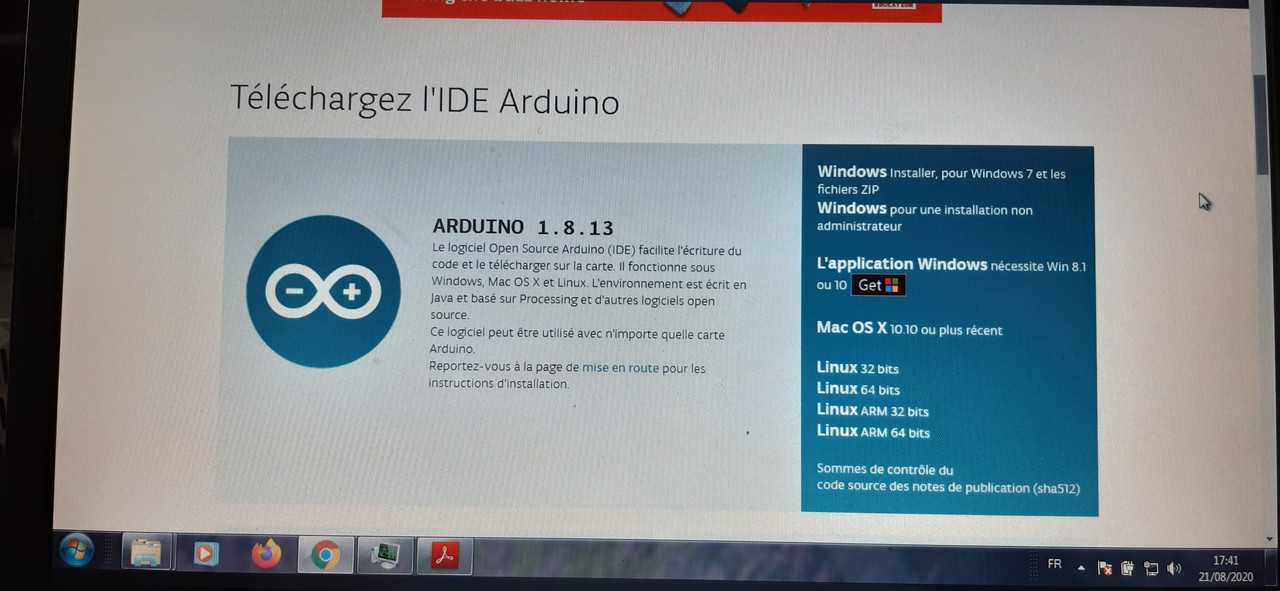Download the Windows Installer for Windows 7

click(x=941, y=172)
